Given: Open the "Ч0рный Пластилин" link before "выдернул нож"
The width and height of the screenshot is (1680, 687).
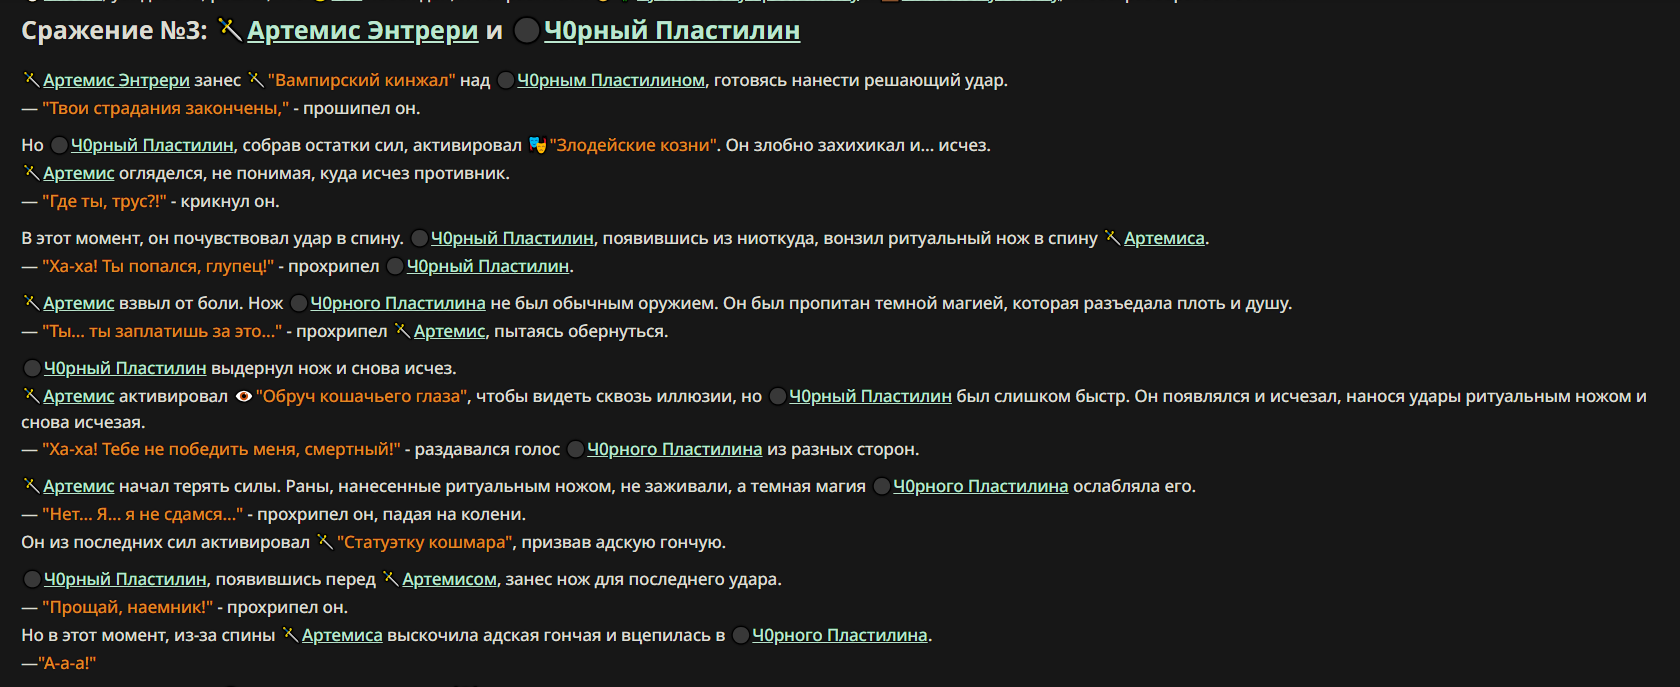Looking at the screenshot, I should [125, 368].
